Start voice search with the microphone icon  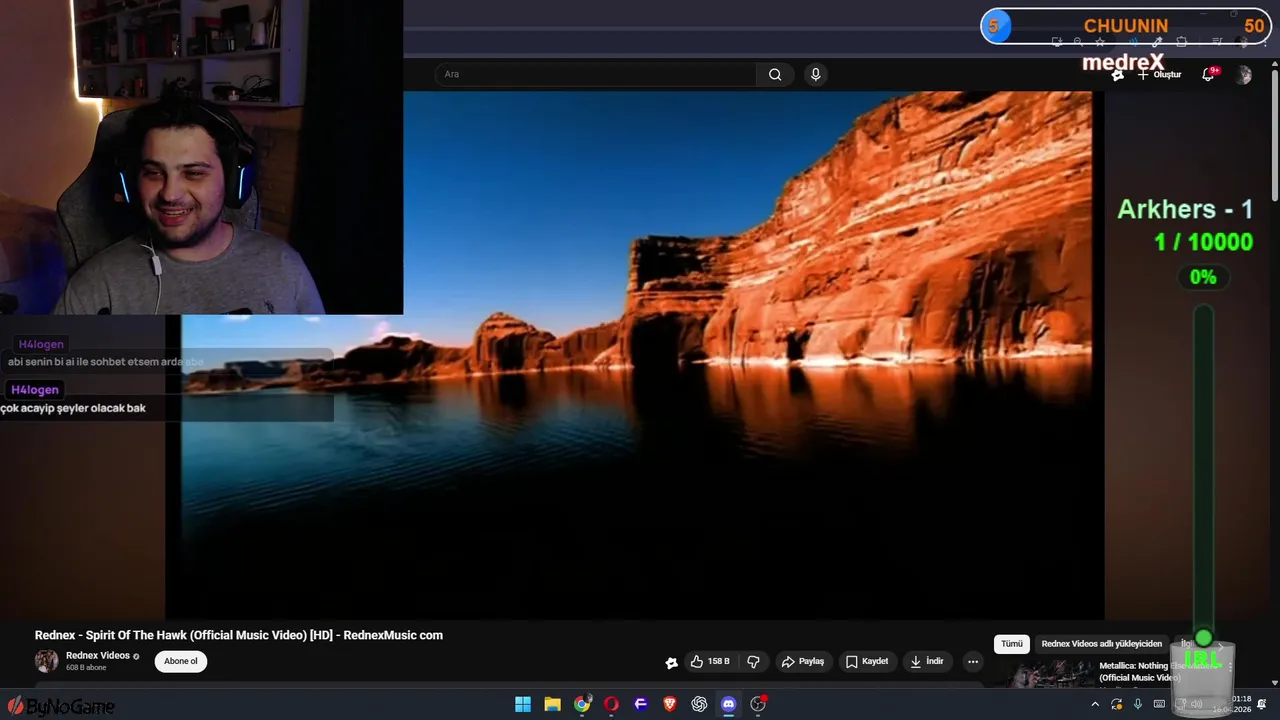(816, 74)
